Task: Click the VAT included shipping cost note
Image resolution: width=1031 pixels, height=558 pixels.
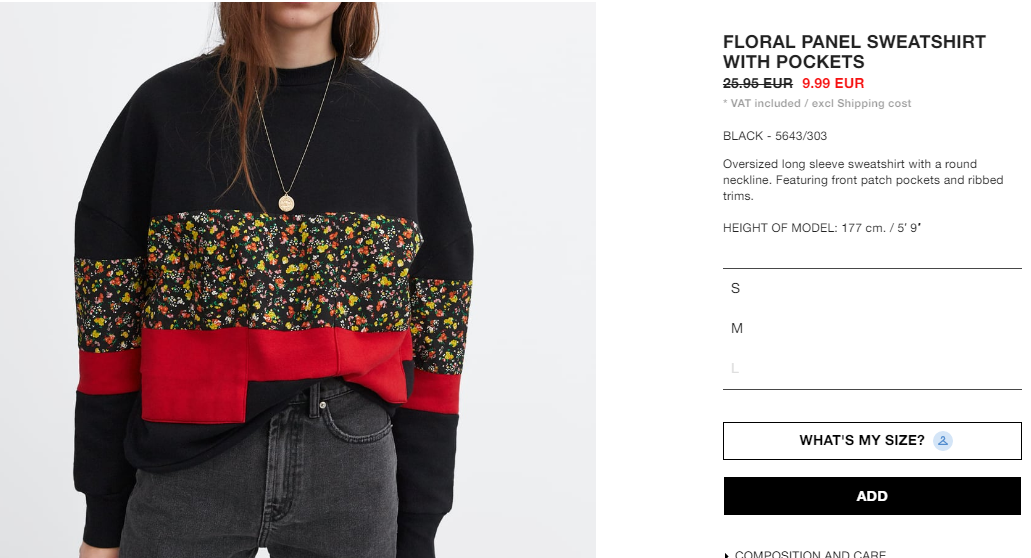Action: pos(817,103)
